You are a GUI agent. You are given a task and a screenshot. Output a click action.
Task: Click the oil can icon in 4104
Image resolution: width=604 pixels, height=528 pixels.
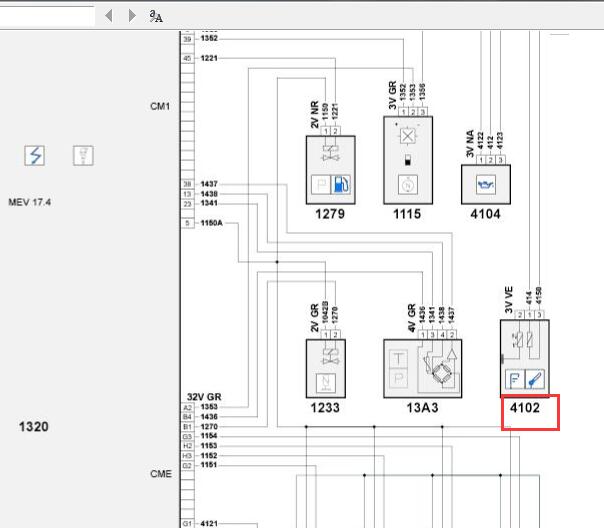pos(485,185)
